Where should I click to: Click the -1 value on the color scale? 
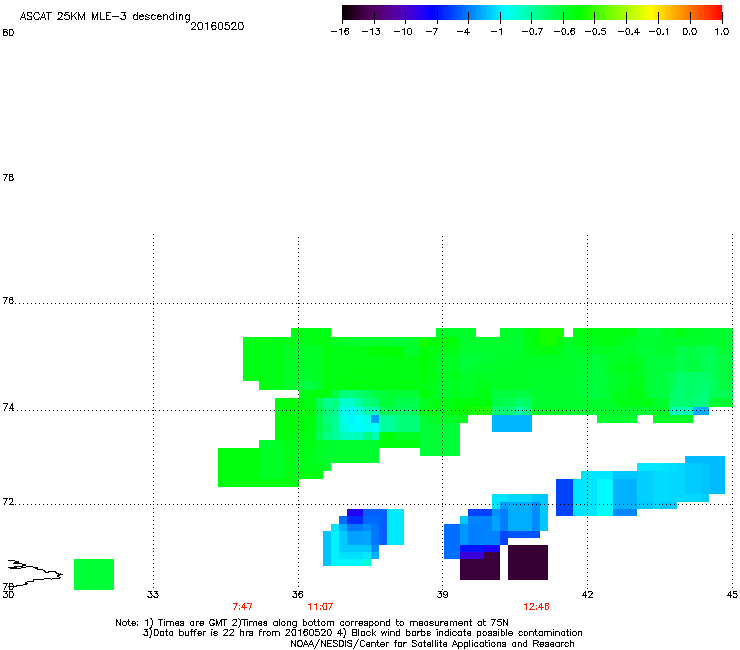click(x=496, y=32)
